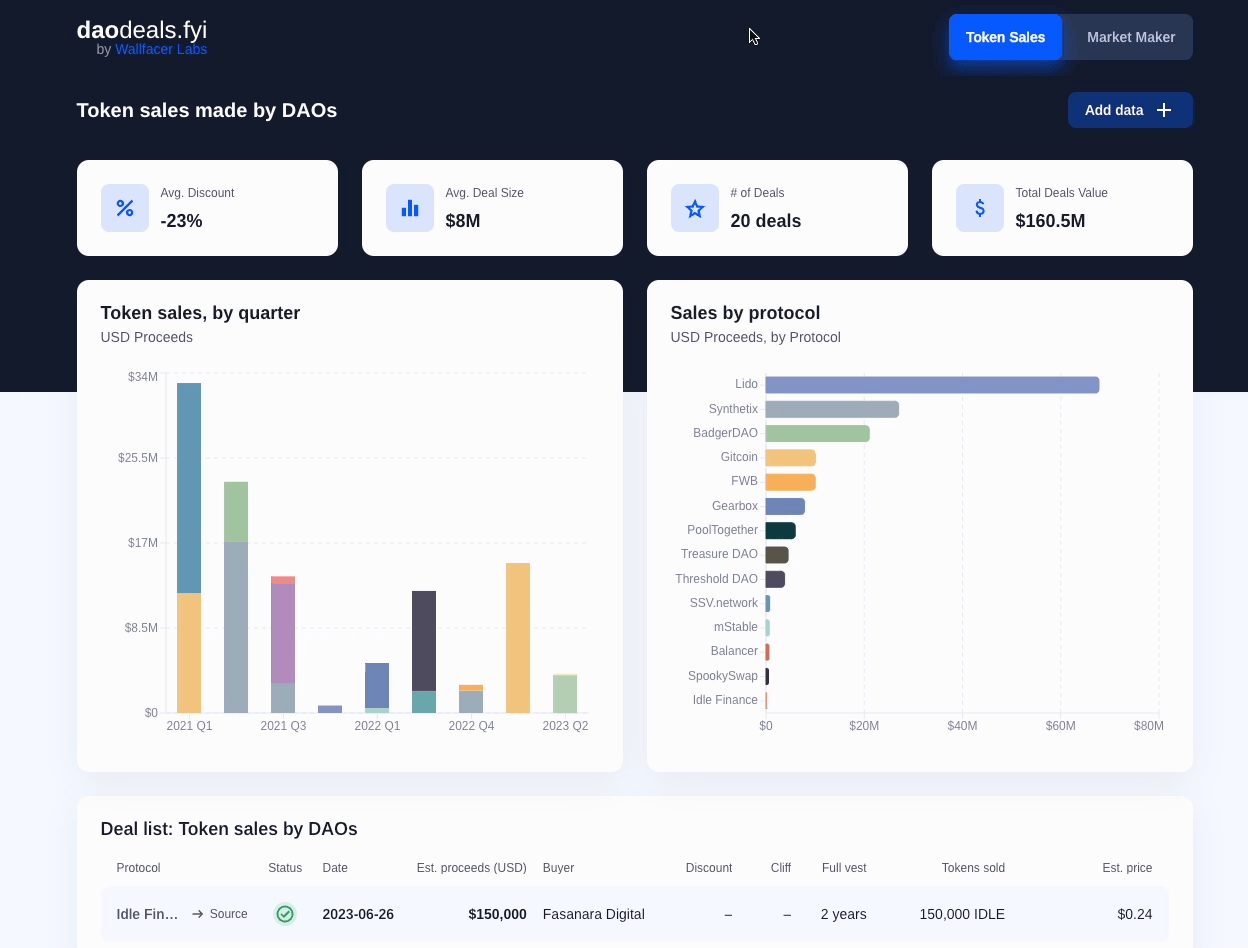
Task: Click the Status column header
Action: click(285, 868)
